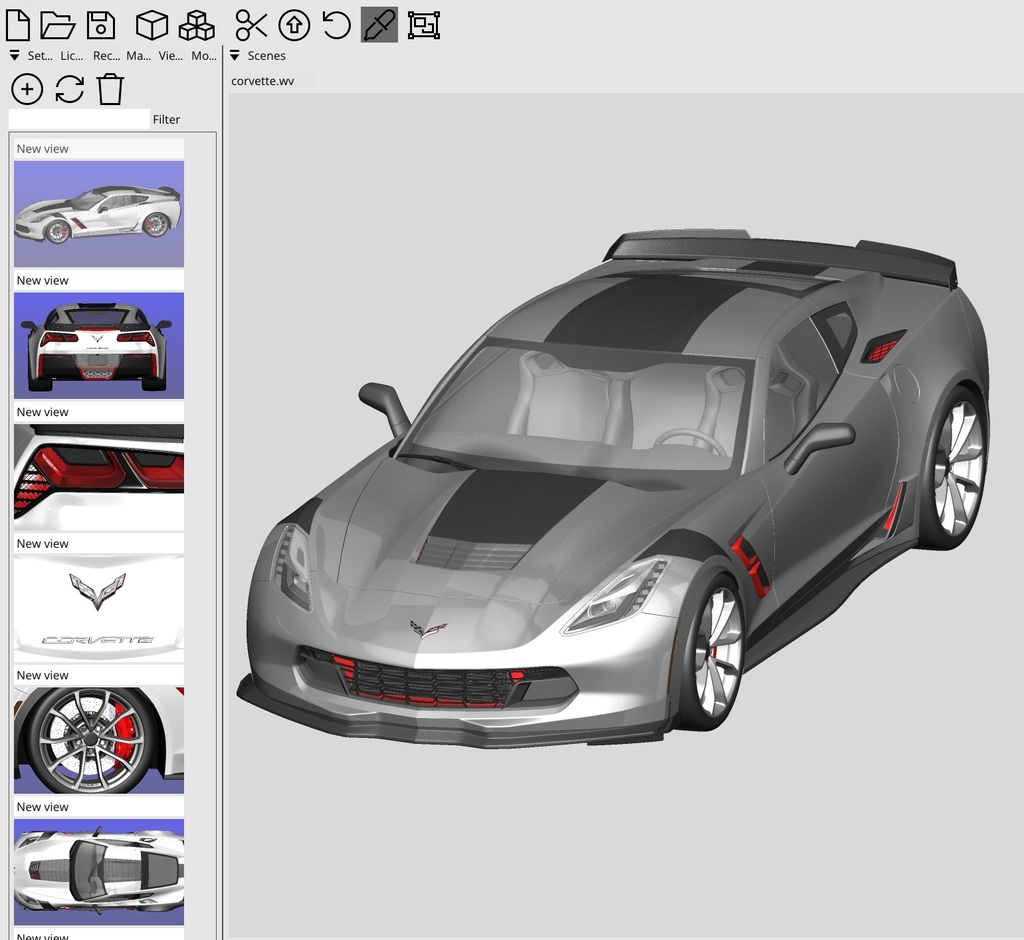Click the circled up arrow icon

293,24
